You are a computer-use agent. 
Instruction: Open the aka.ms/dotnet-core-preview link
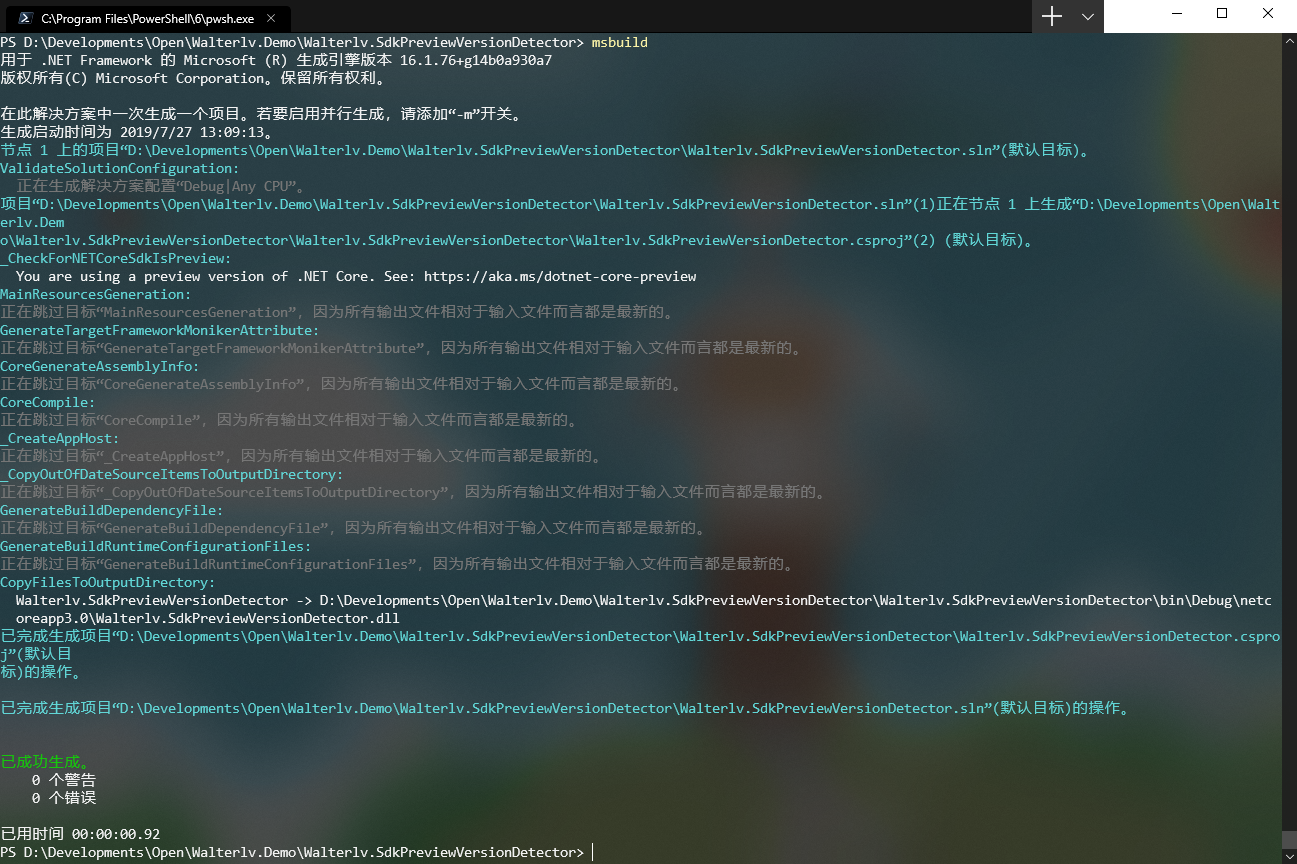click(x=560, y=276)
